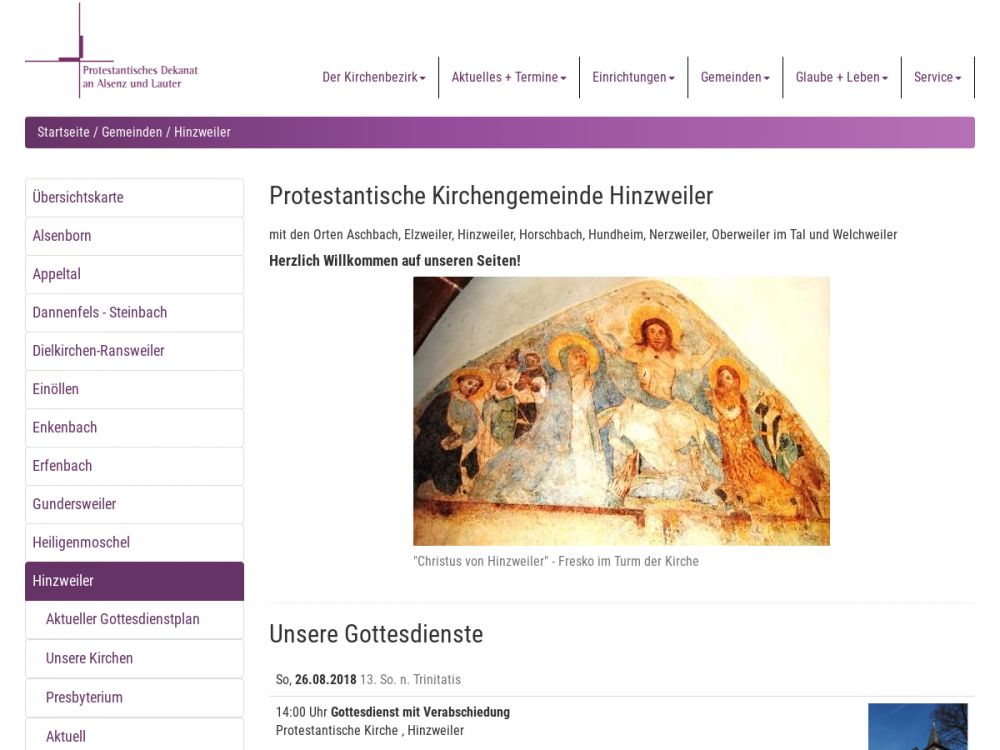
Task: Click the church photo thumbnail beside Gottesdienst
Action: (918, 726)
